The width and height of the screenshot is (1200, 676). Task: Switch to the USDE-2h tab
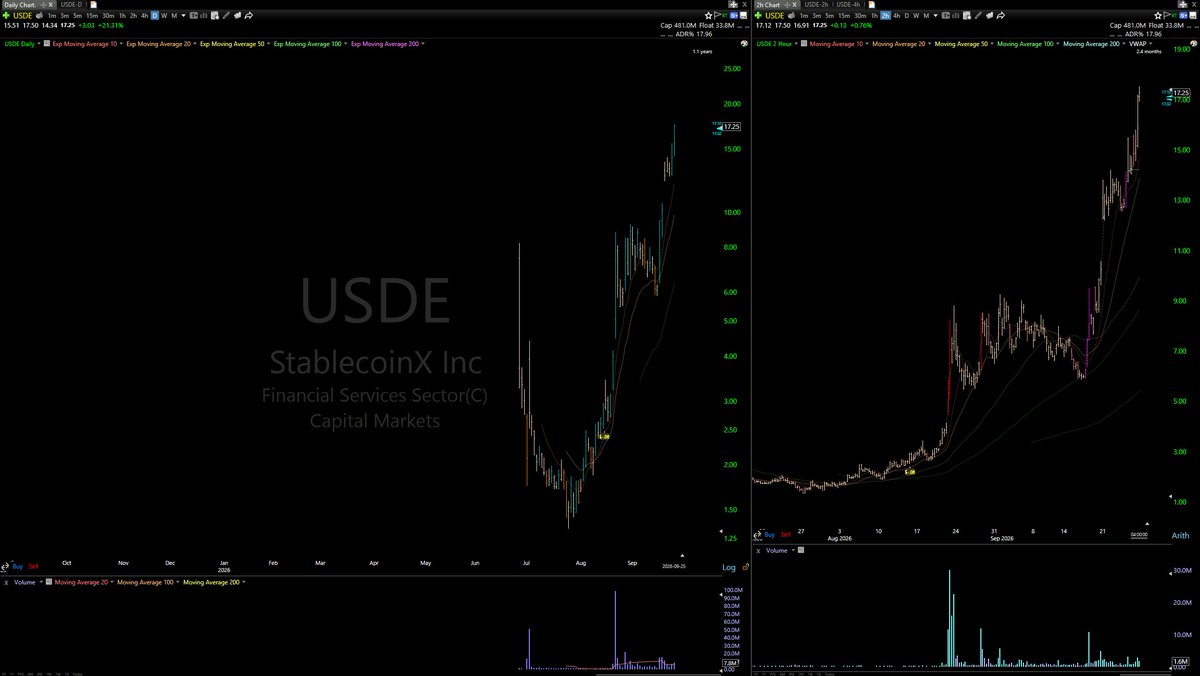point(816,5)
